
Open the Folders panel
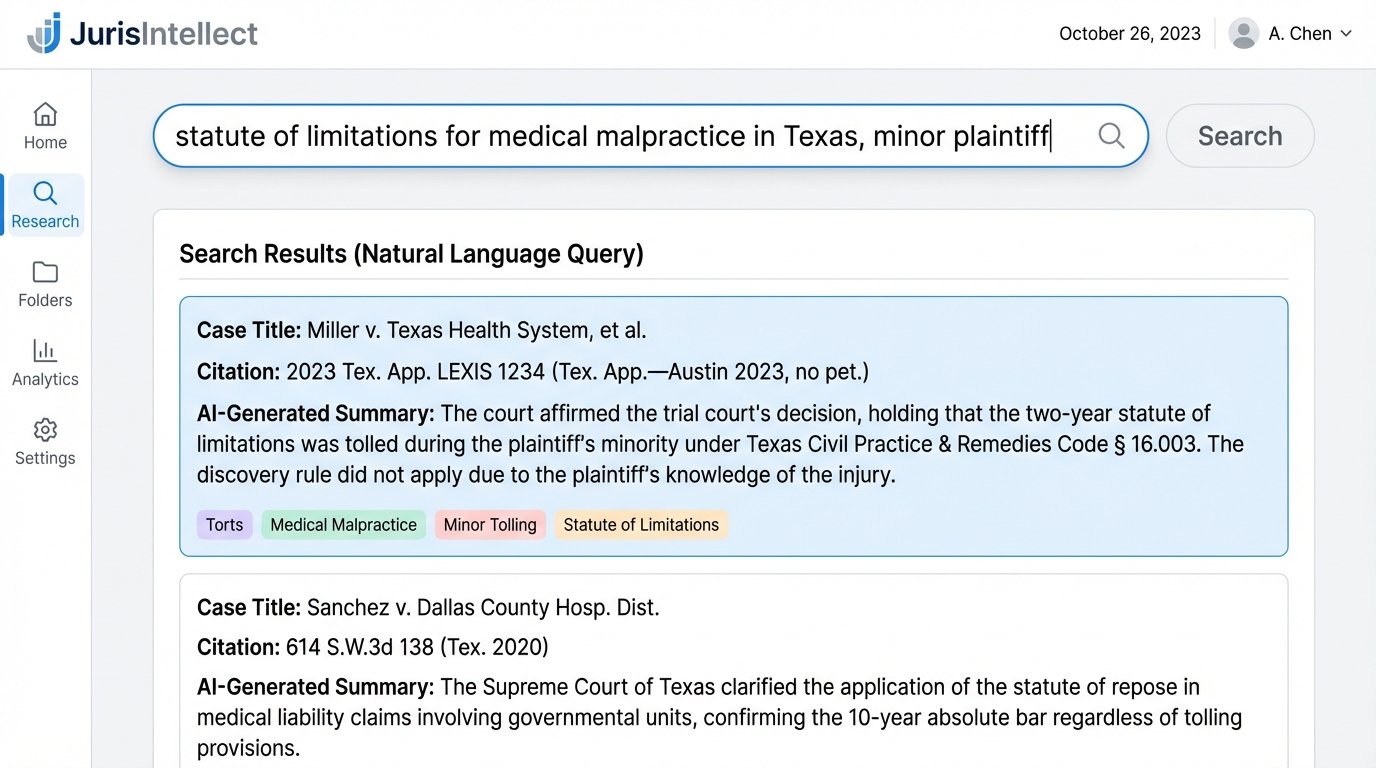tap(44, 282)
